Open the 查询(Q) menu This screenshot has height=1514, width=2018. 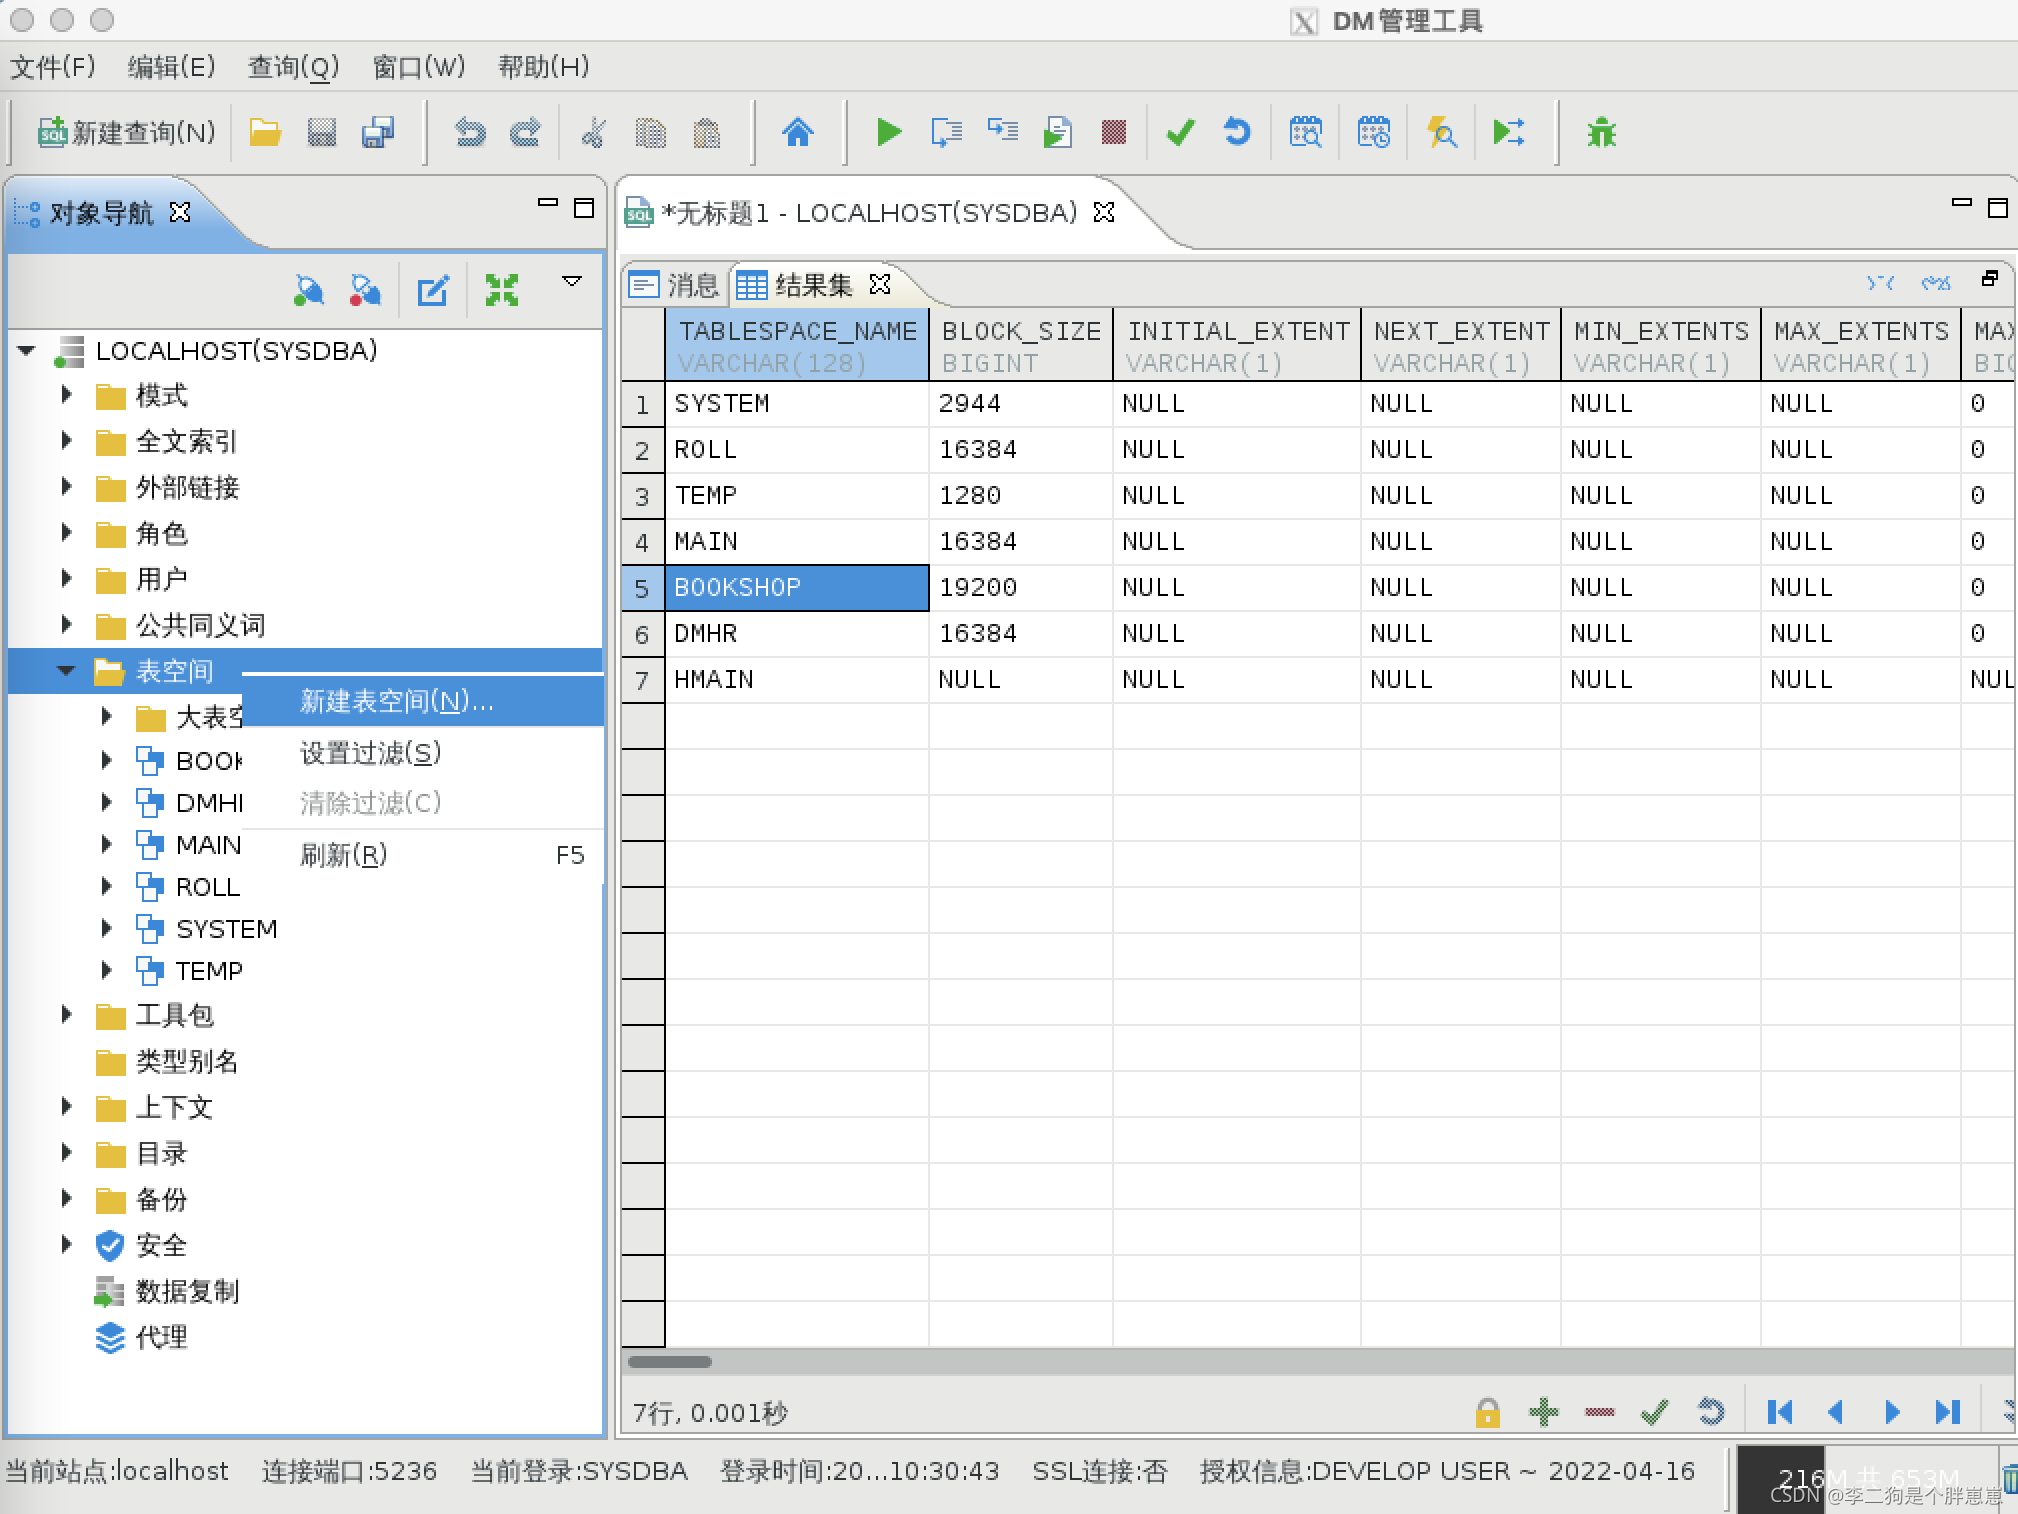pyautogui.click(x=293, y=67)
